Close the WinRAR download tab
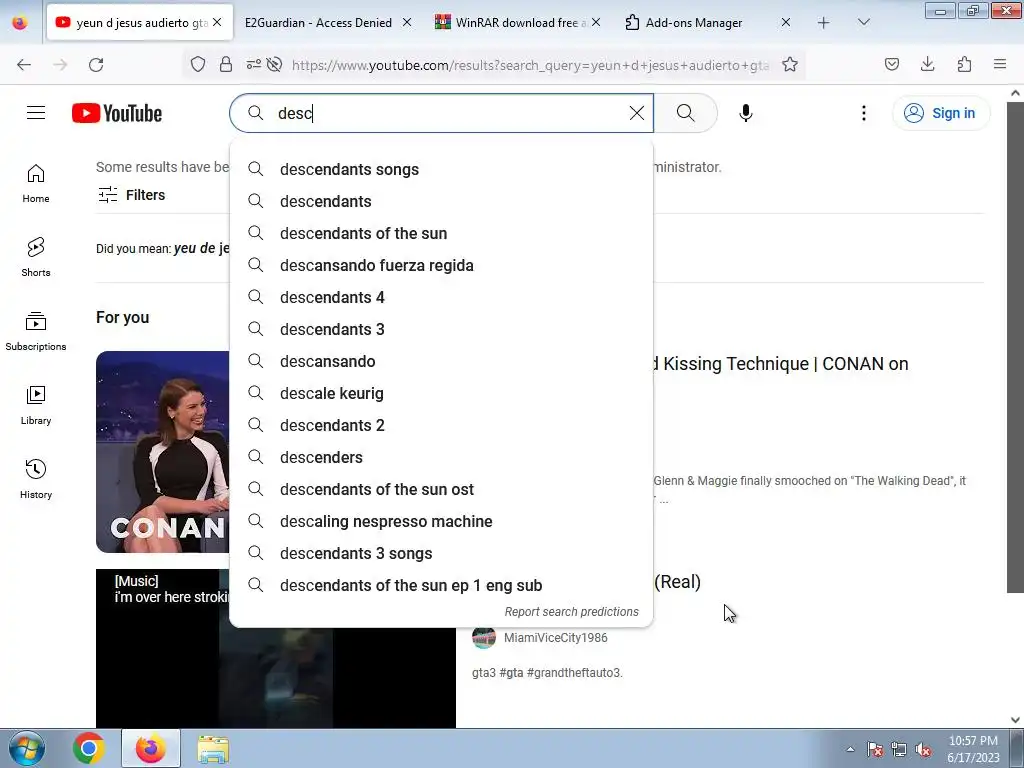The image size is (1024, 768). [596, 22]
